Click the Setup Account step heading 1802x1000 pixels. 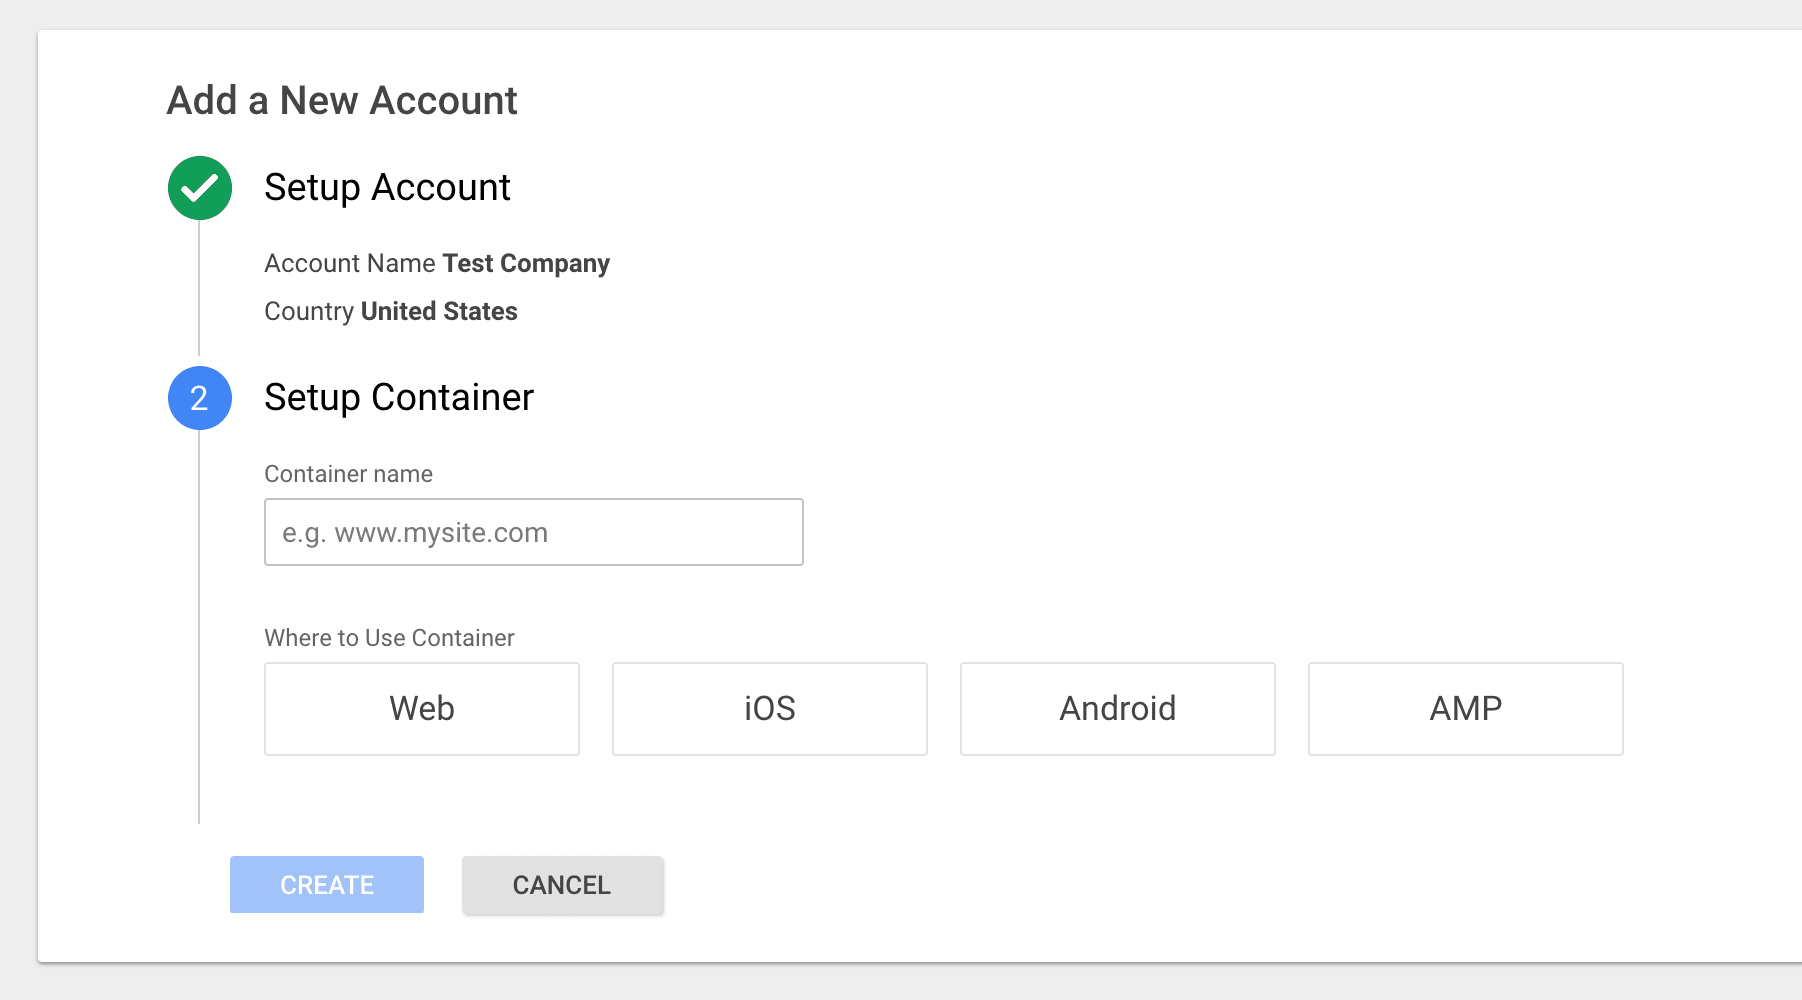point(387,187)
